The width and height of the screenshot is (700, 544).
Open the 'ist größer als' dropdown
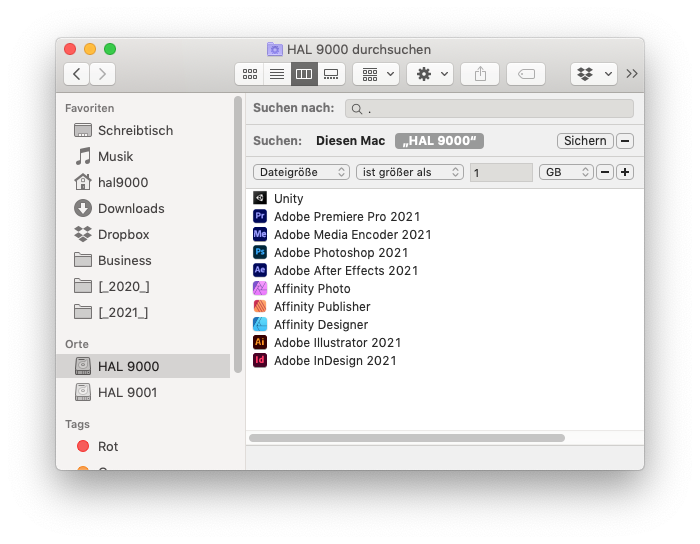(409, 172)
